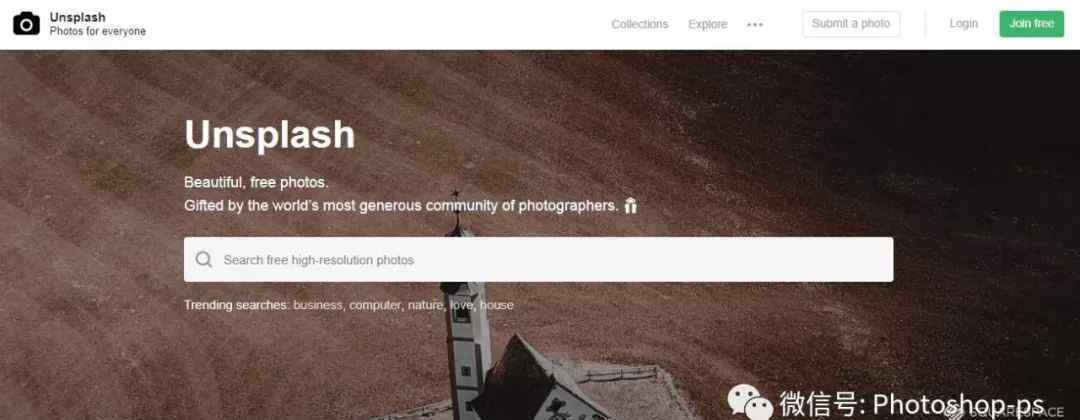Click the Login link
Viewport: 1080px width, 420px height.
click(x=963, y=23)
